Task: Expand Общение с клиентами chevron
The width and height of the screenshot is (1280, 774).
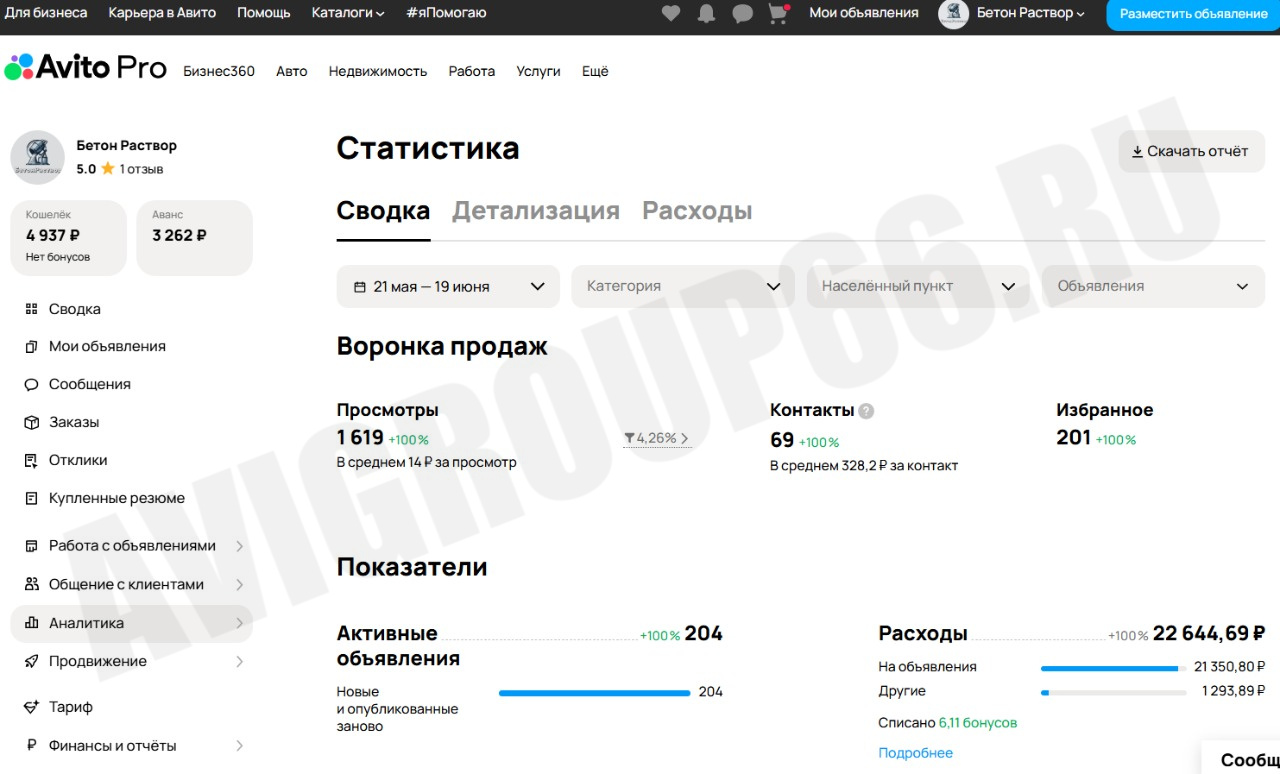Action: pyautogui.click(x=240, y=584)
